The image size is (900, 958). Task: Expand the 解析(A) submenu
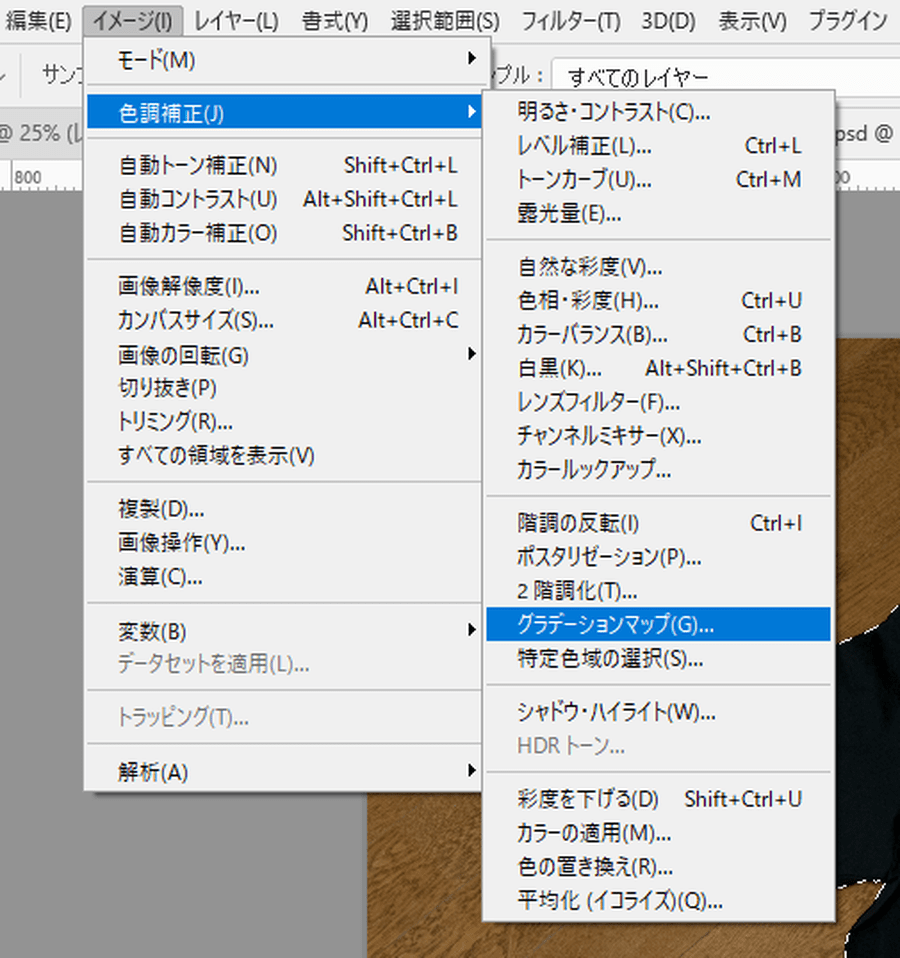coord(284,772)
